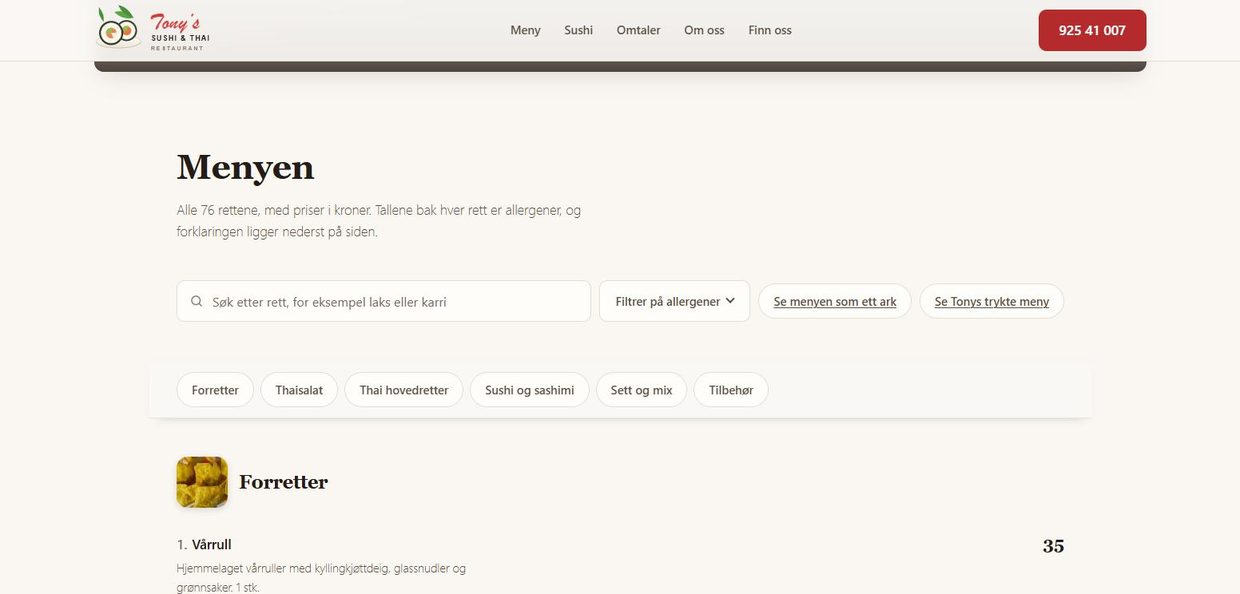The width and height of the screenshot is (1240, 594).
Task: Jump to the Thaisalat category
Action: (299, 390)
